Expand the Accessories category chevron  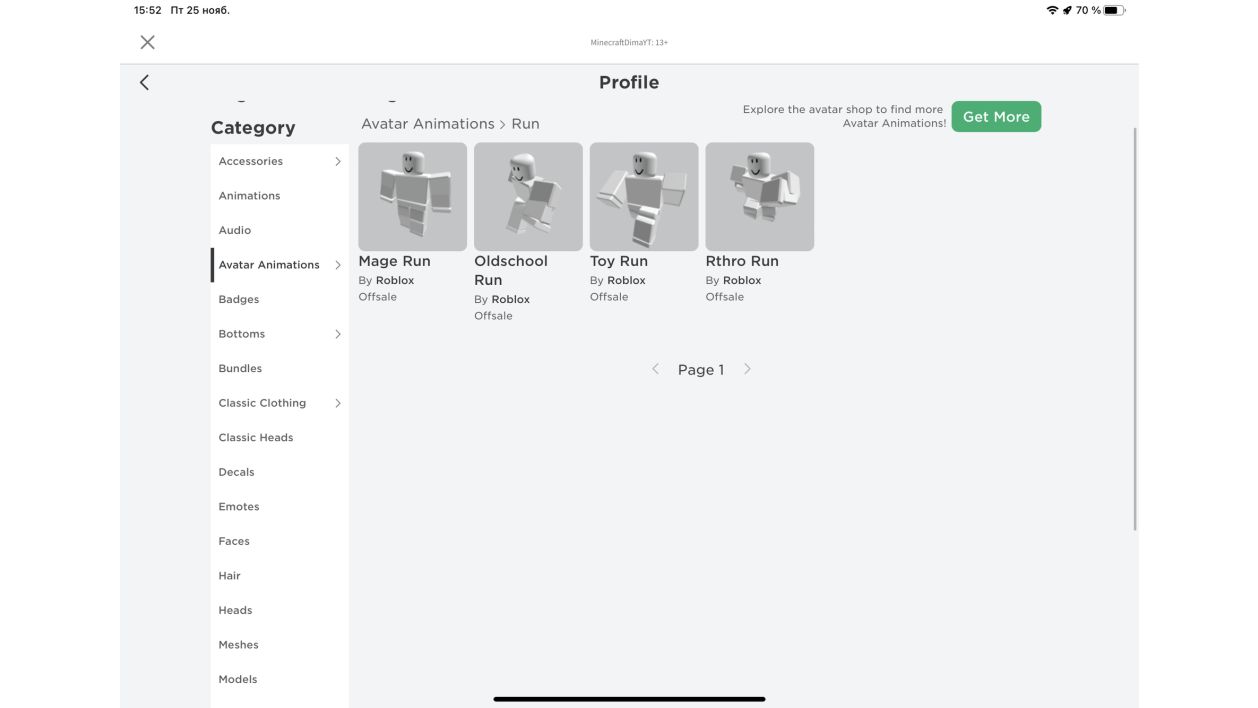pyautogui.click(x=338, y=161)
